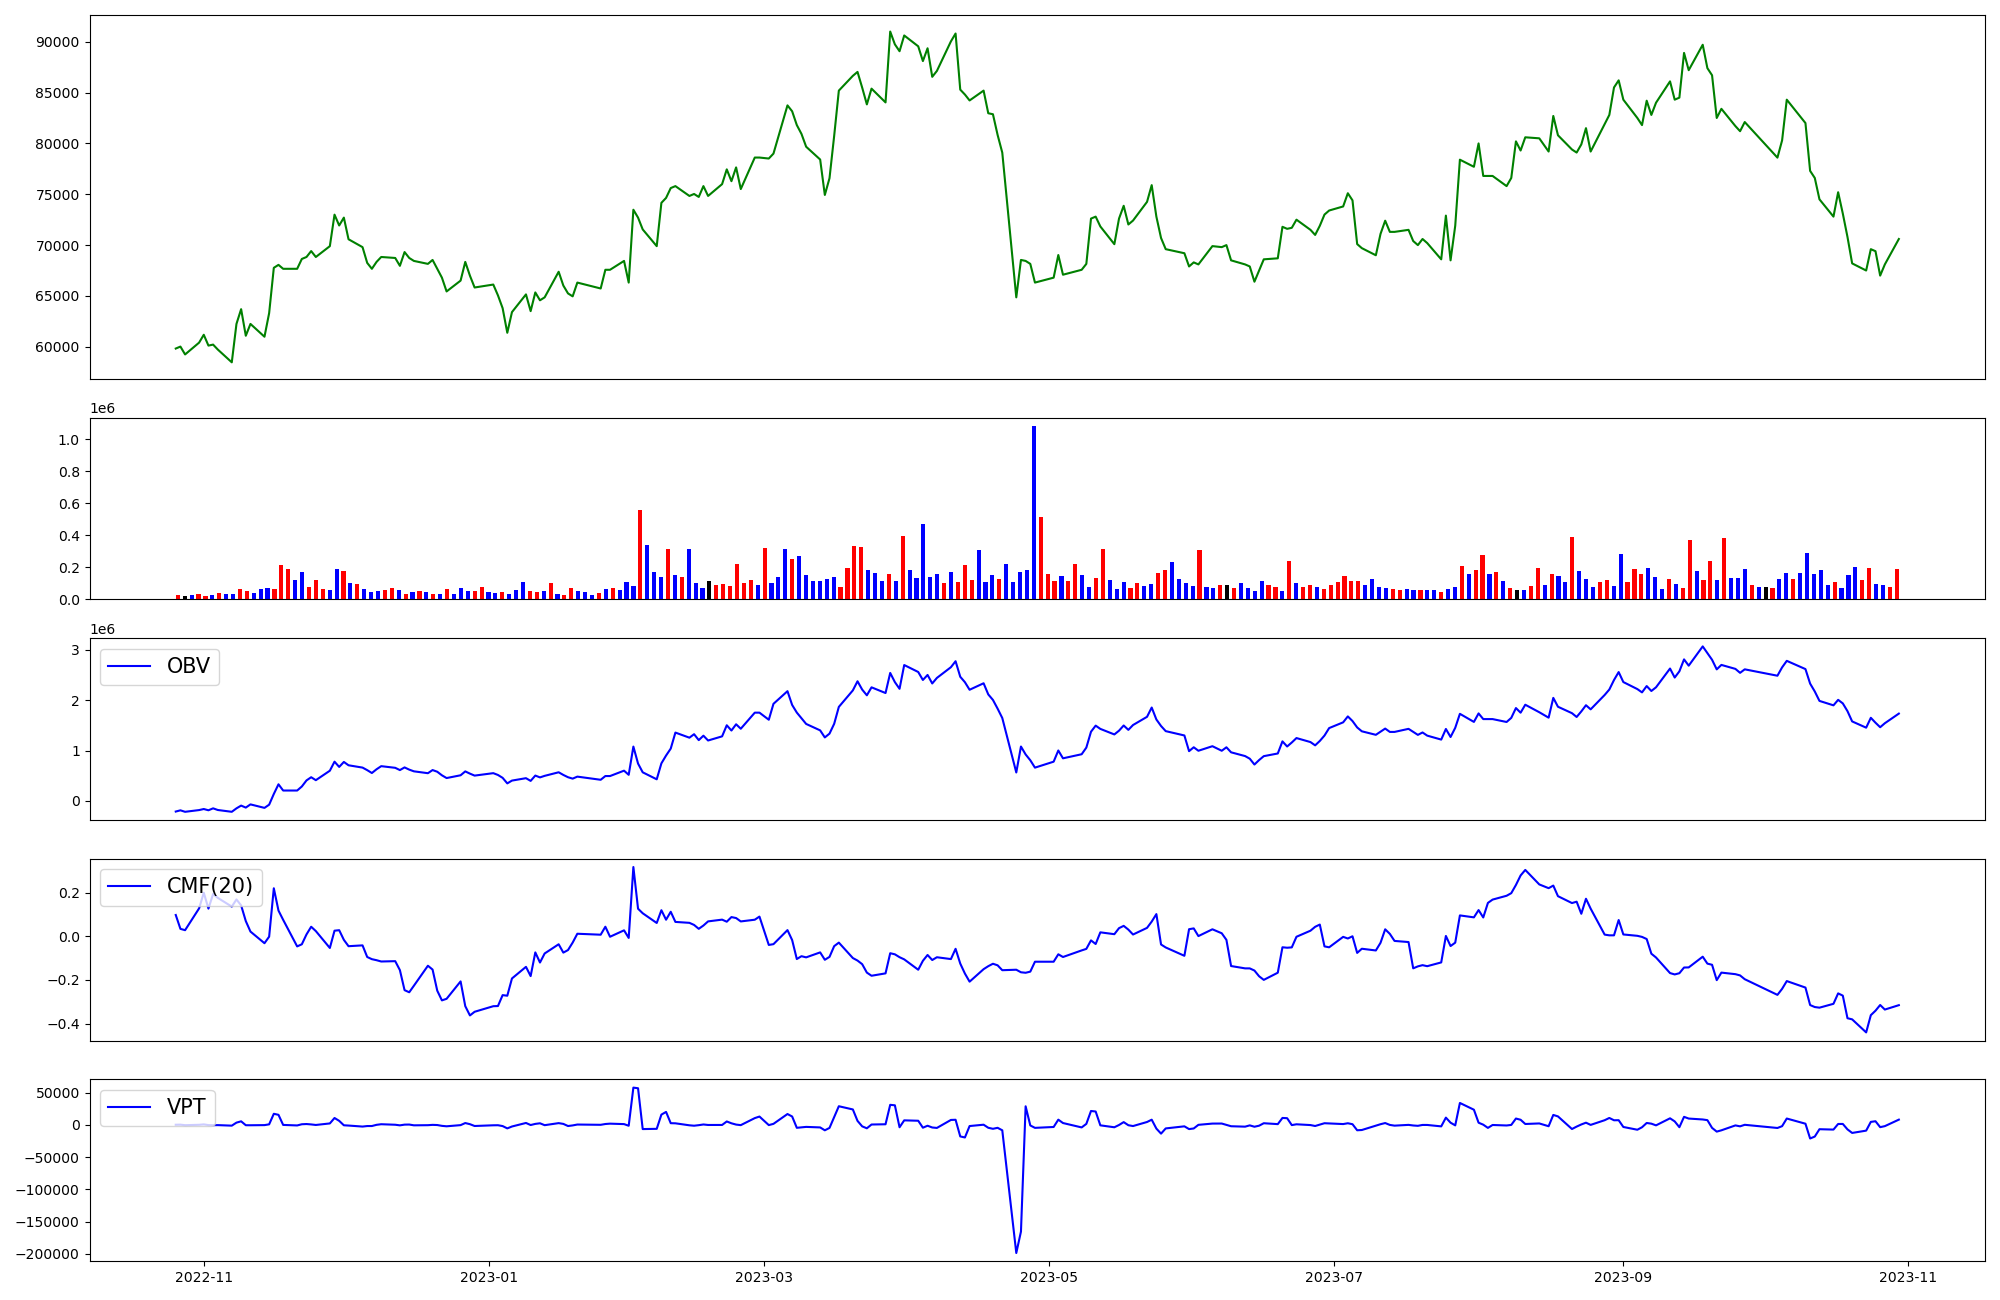Click the lowest point of the VPT dip
The width and height of the screenshot is (2000, 1300).
(1016, 1252)
